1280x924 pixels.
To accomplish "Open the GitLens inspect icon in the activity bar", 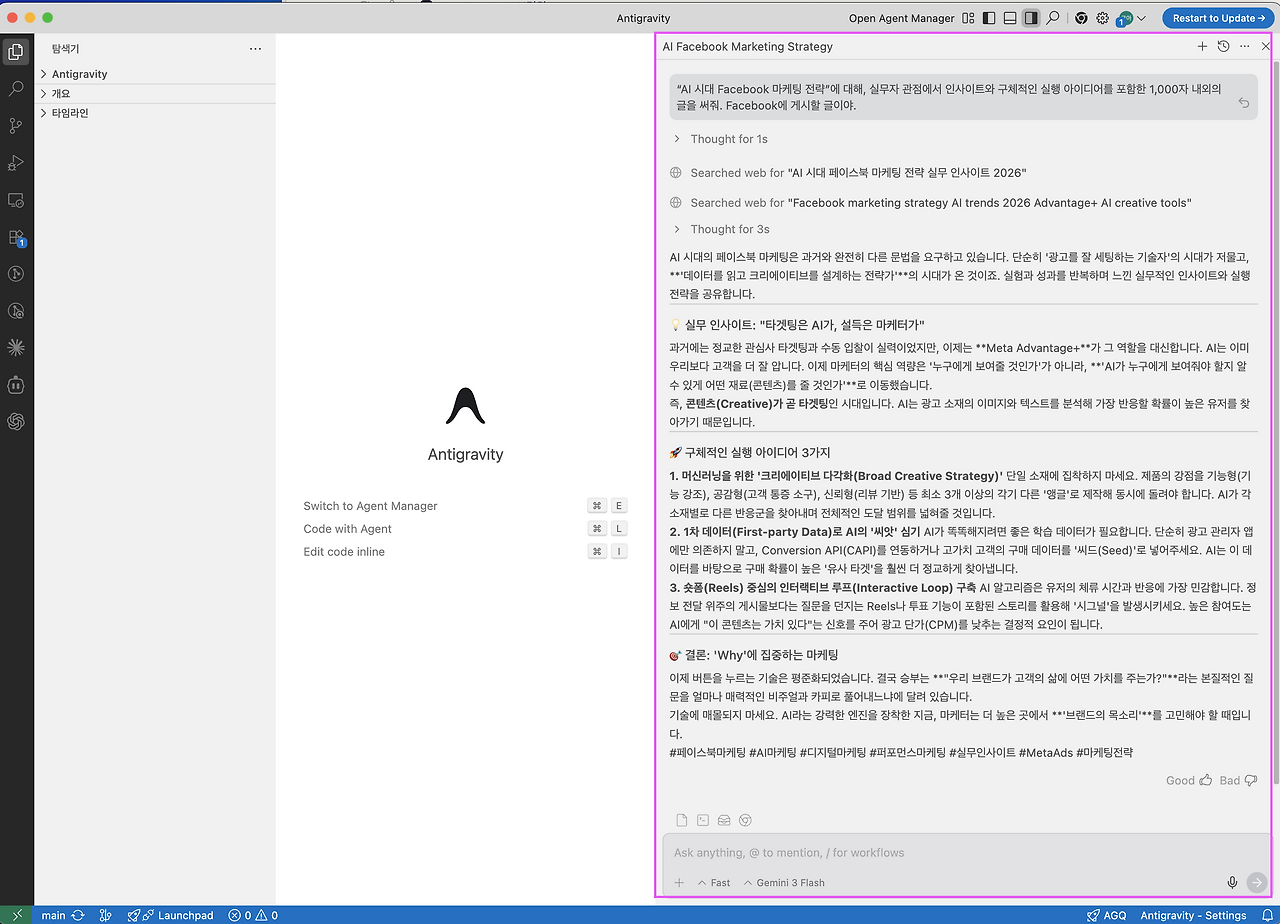I will coord(16,310).
